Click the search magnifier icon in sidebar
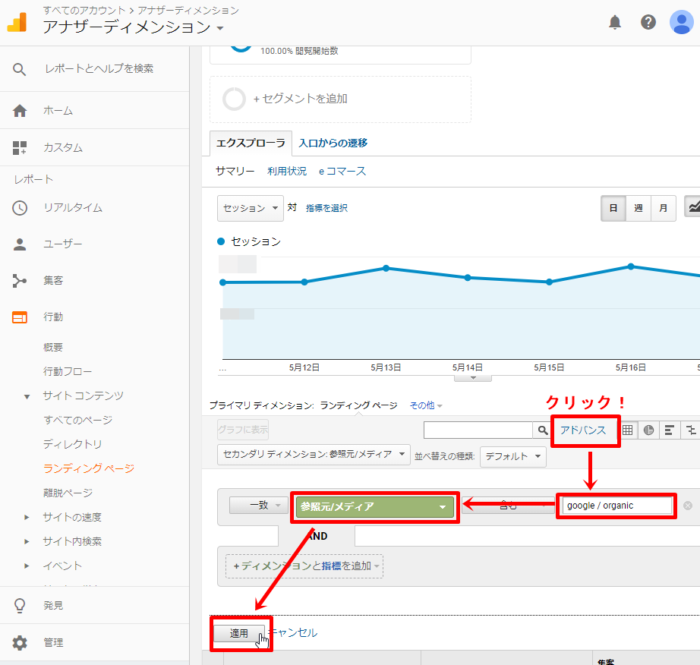 tap(19, 69)
